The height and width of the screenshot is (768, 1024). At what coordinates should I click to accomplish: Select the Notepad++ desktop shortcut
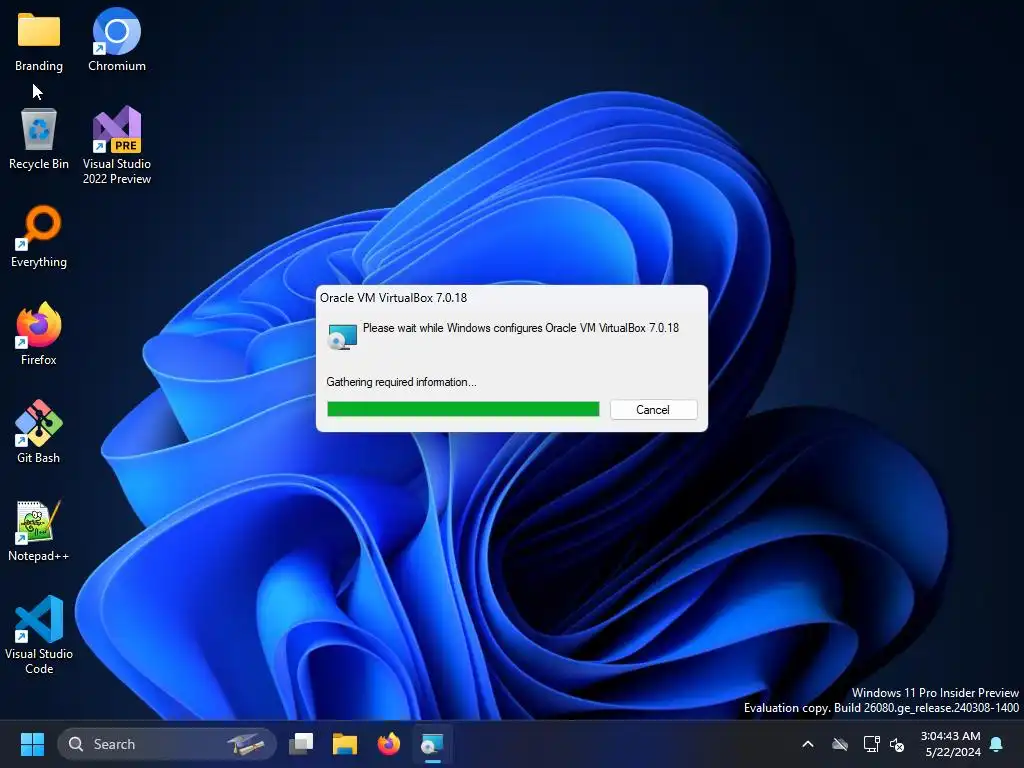point(39,530)
